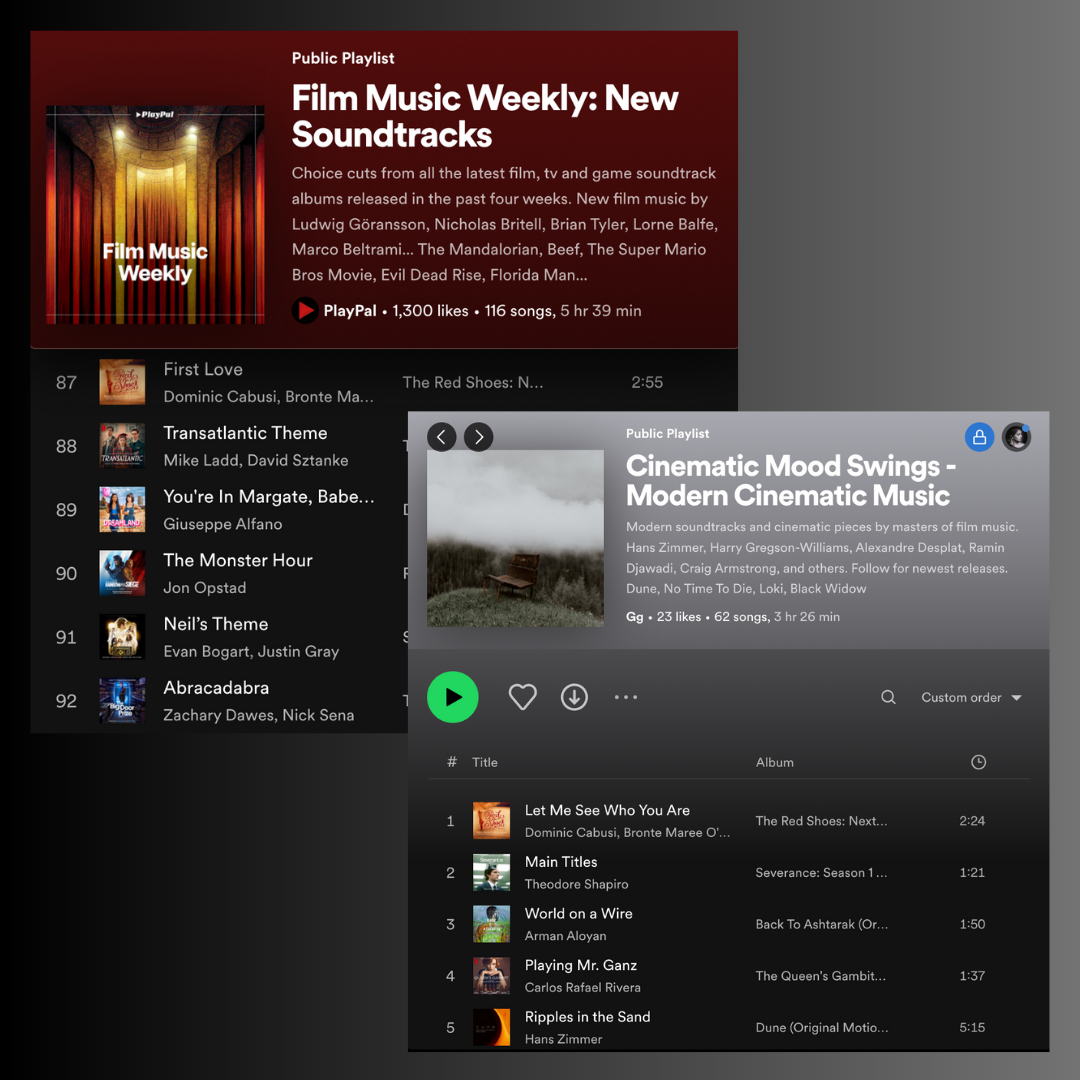Screen dimensions: 1080x1080
Task: Like the playlist with heart icon
Action: (x=523, y=697)
